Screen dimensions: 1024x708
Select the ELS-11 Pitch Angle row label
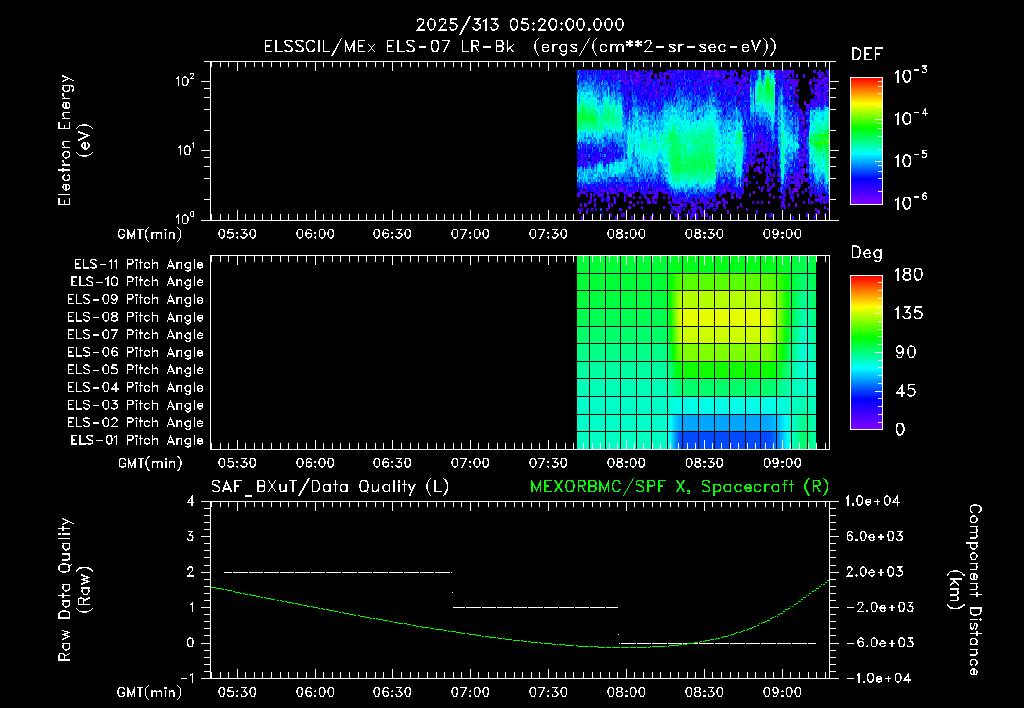pos(138,265)
